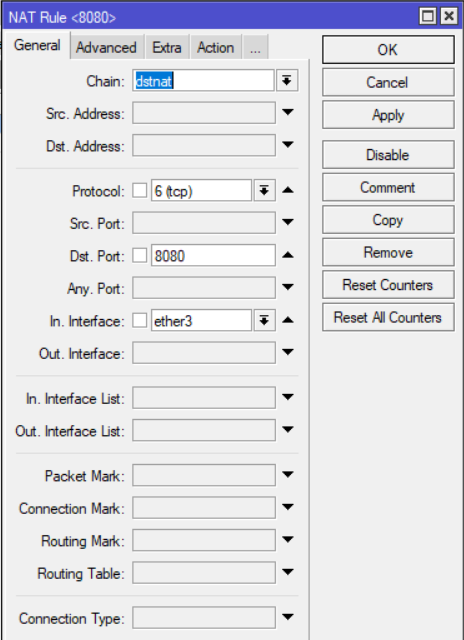Disable this NAT rule
This screenshot has height=640, width=464.
click(388, 155)
